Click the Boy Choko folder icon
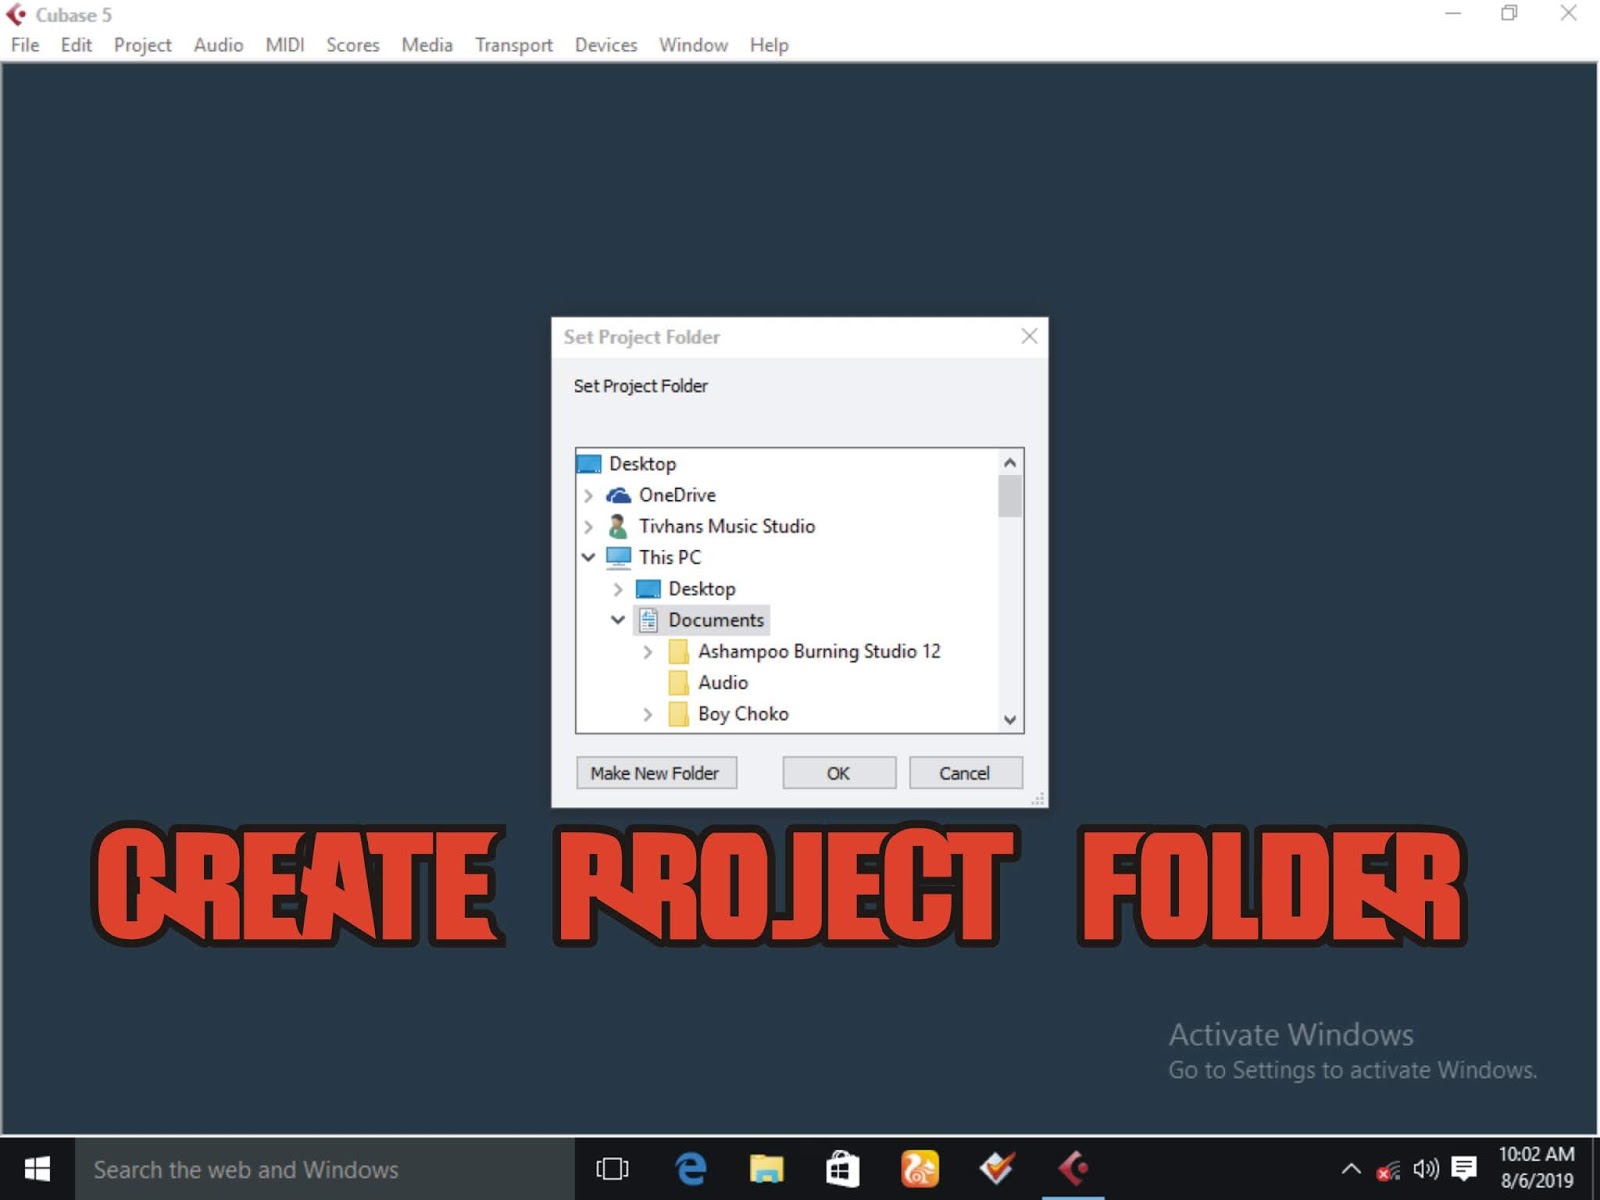The height and width of the screenshot is (1200, 1600). click(678, 714)
